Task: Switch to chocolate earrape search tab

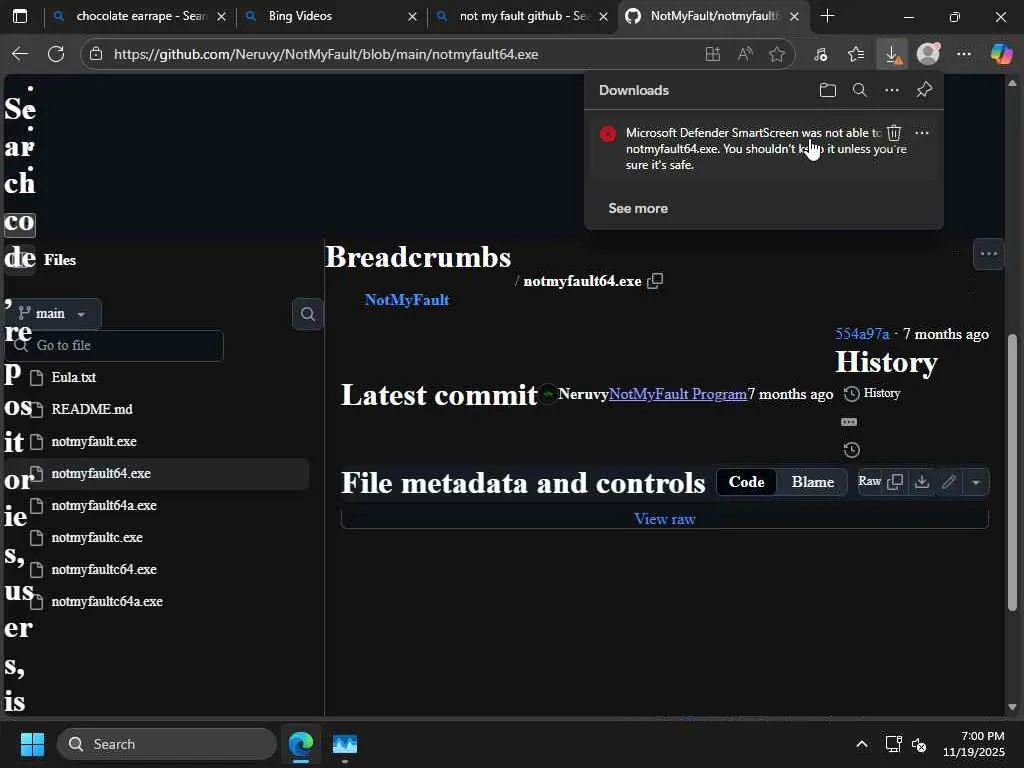Action: coord(138,16)
